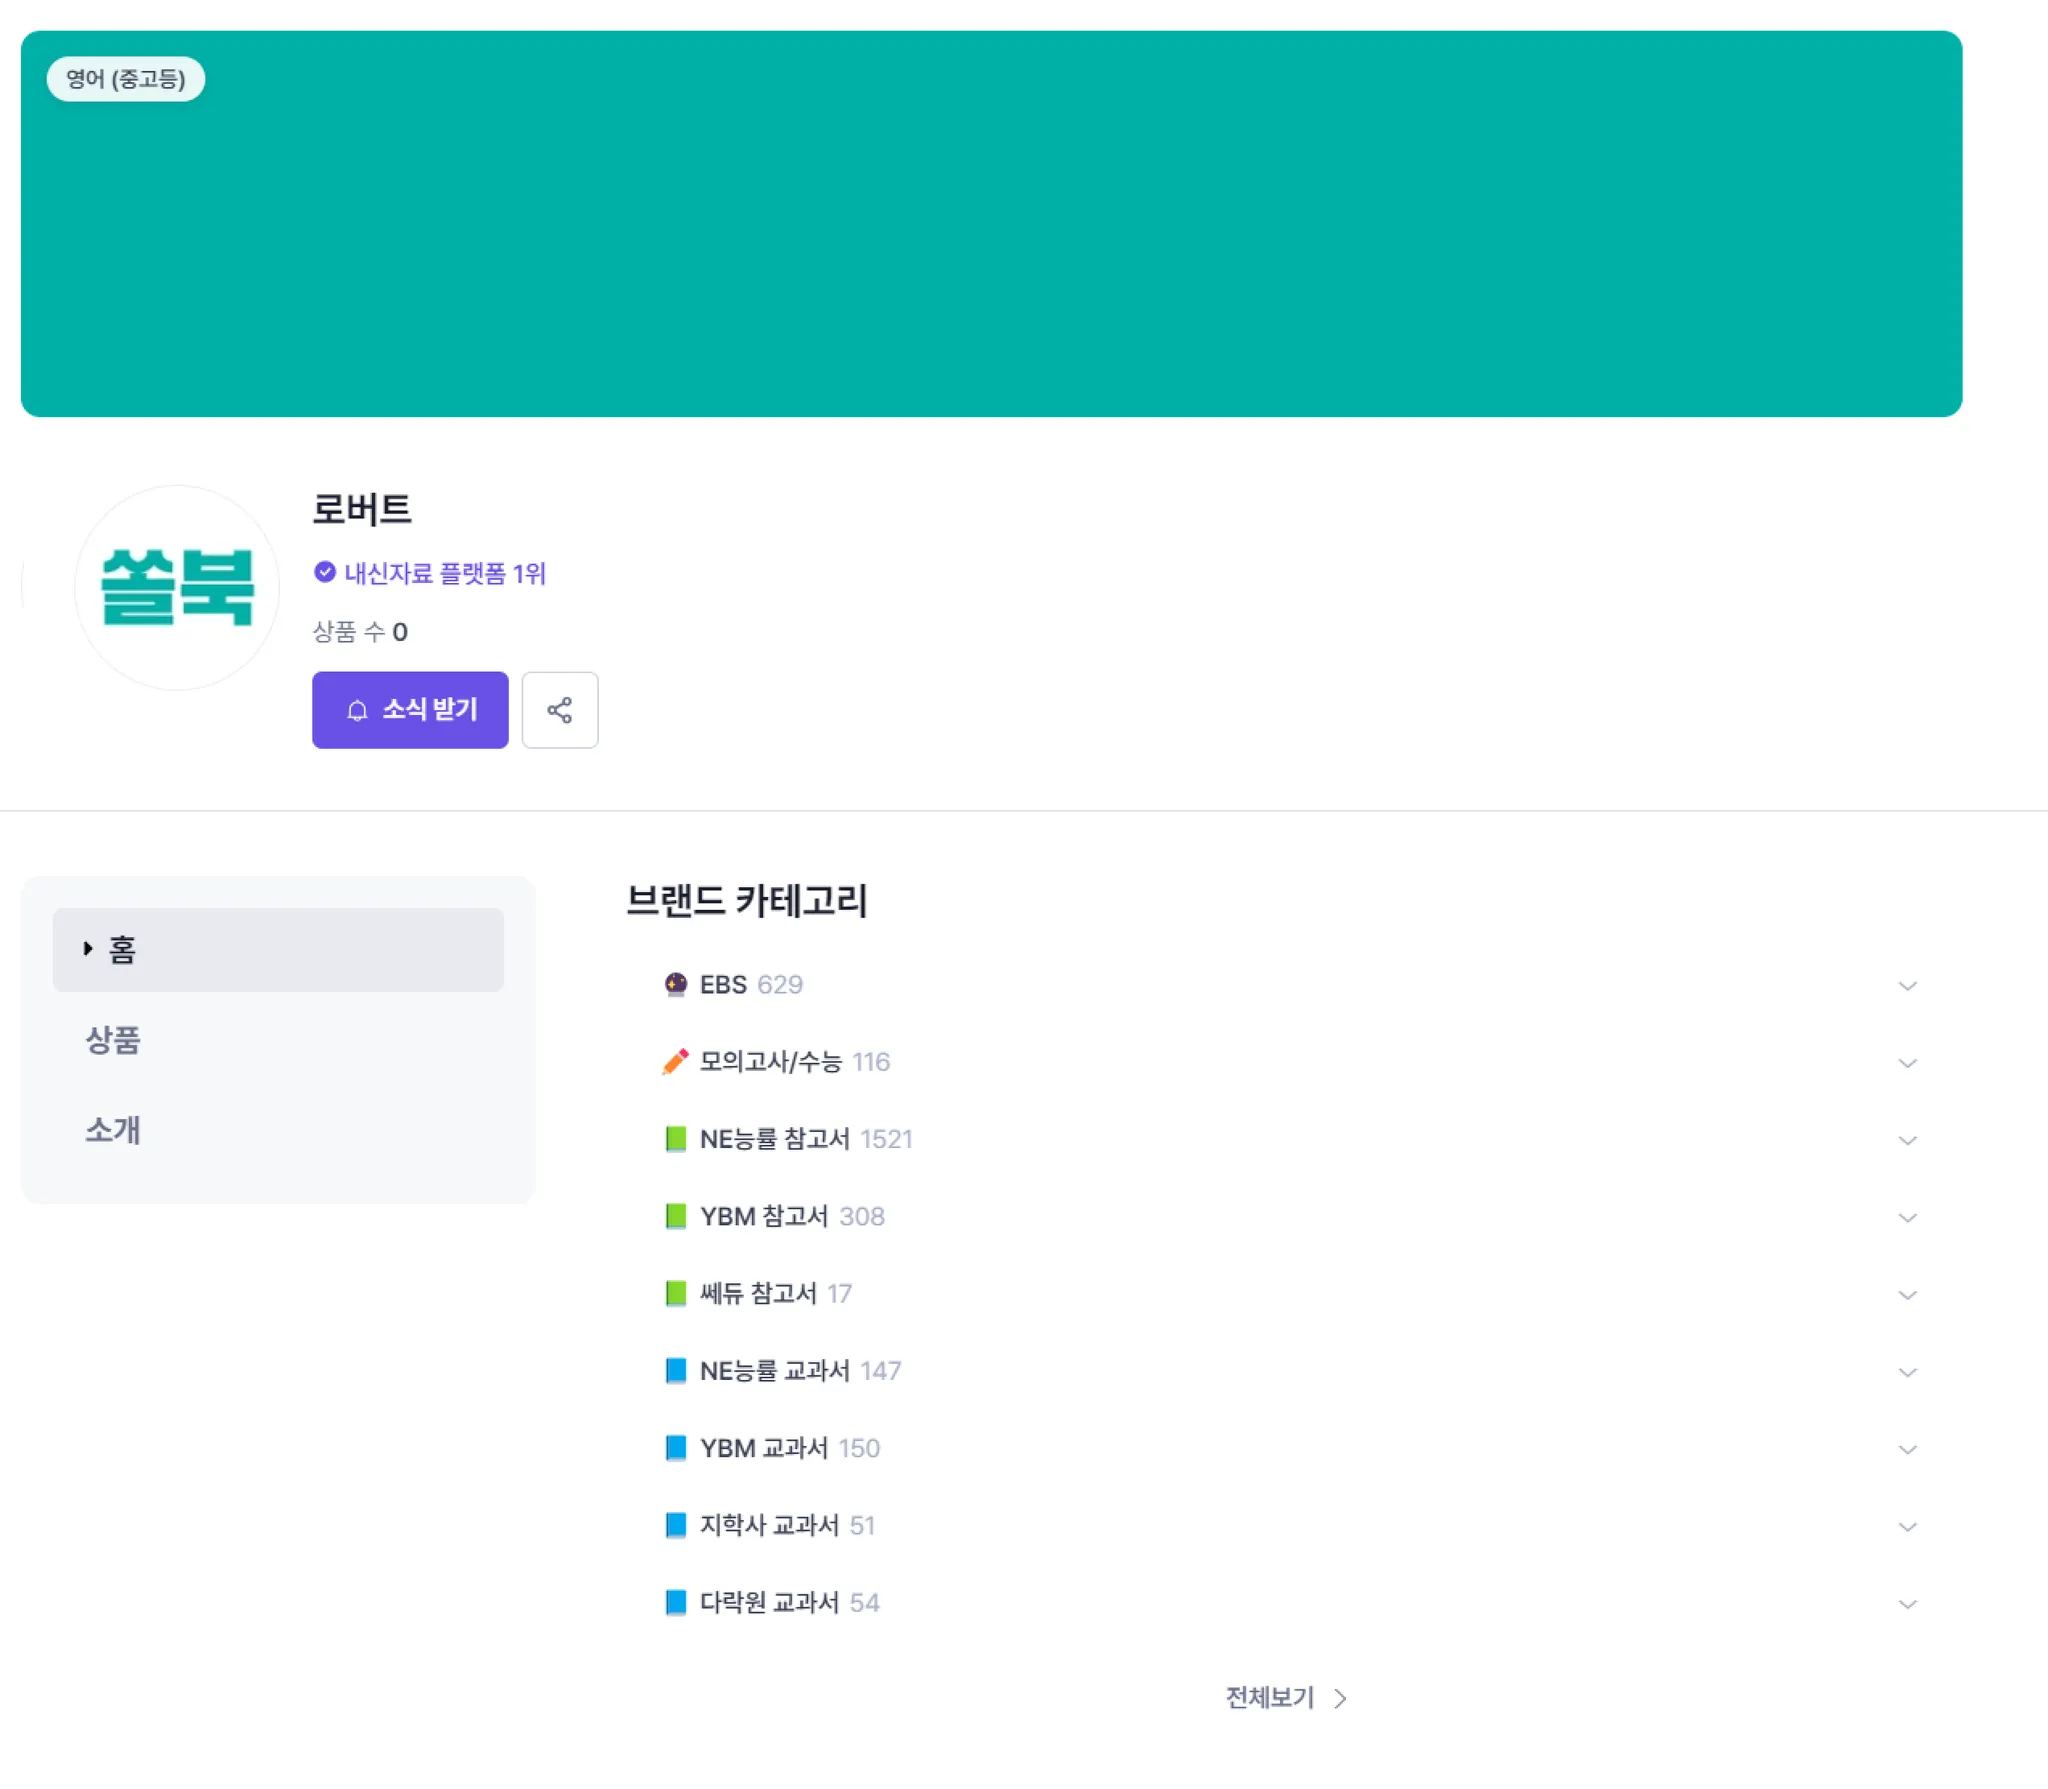The height and width of the screenshot is (1789, 2048).
Task: Click green book icon for NE능률 참고서
Action: point(675,1139)
